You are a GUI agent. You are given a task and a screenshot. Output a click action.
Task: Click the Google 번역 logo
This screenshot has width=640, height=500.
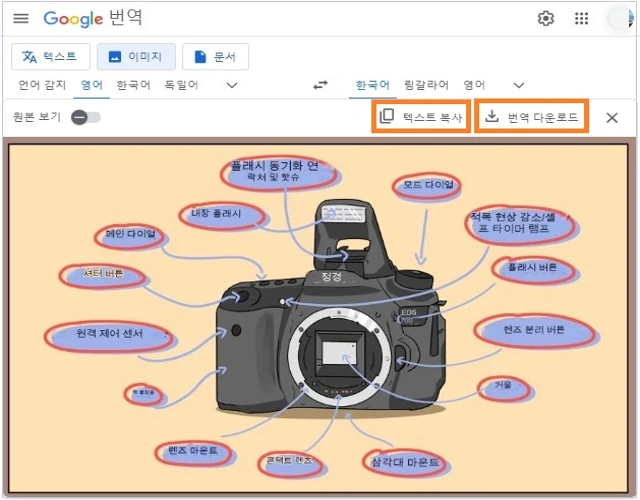click(93, 18)
